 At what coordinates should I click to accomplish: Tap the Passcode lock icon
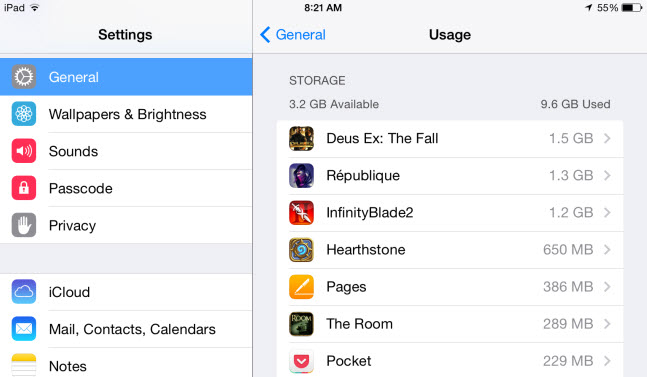tap(24, 188)
